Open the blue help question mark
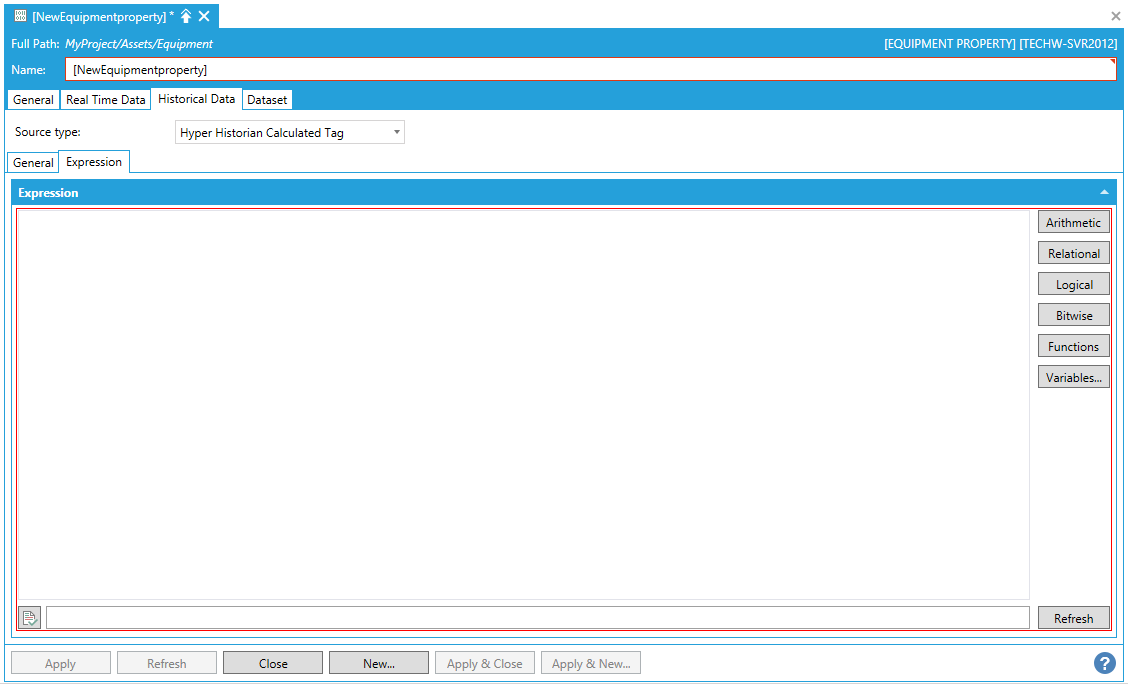 tap(1104, 663)
